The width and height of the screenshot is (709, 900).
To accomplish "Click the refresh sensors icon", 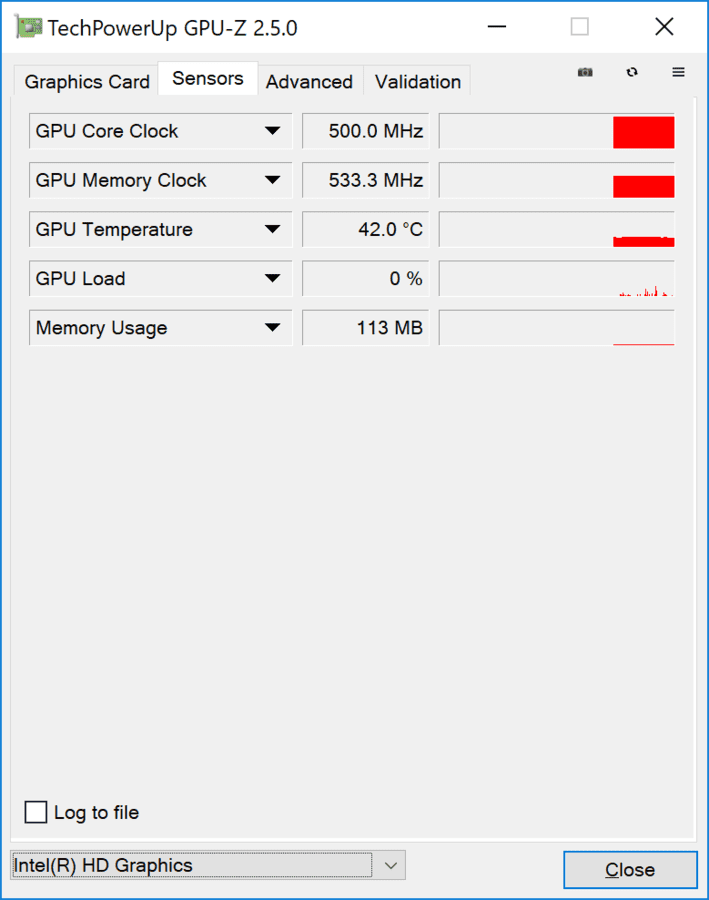I will click(632, 72).
